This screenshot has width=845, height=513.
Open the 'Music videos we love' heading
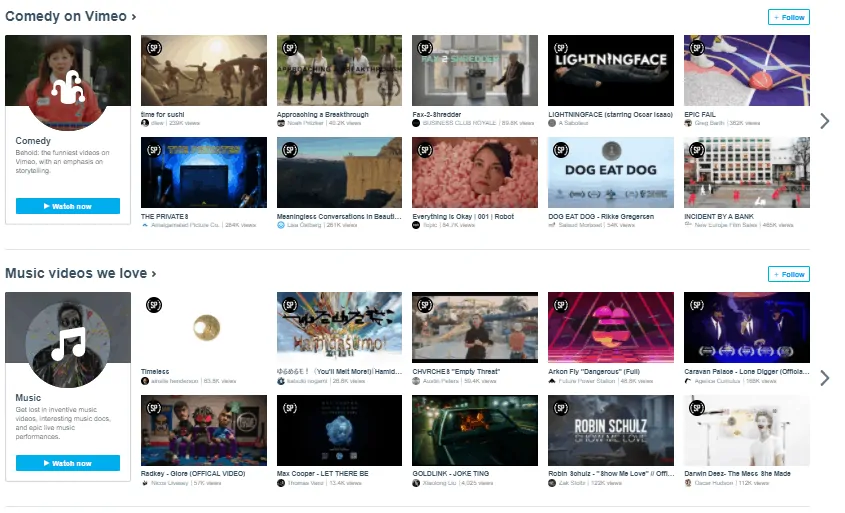click(x=80, y=273)
